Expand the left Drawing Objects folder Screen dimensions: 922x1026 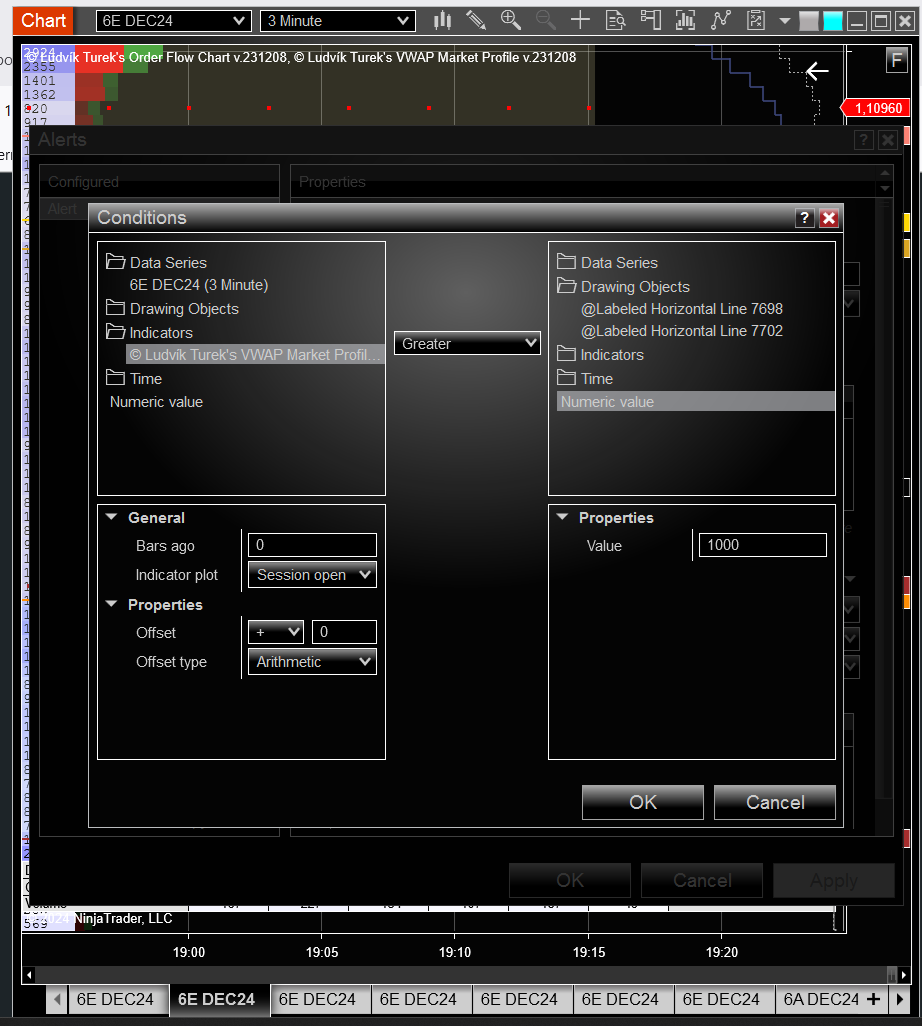click(x=116, y=308)
